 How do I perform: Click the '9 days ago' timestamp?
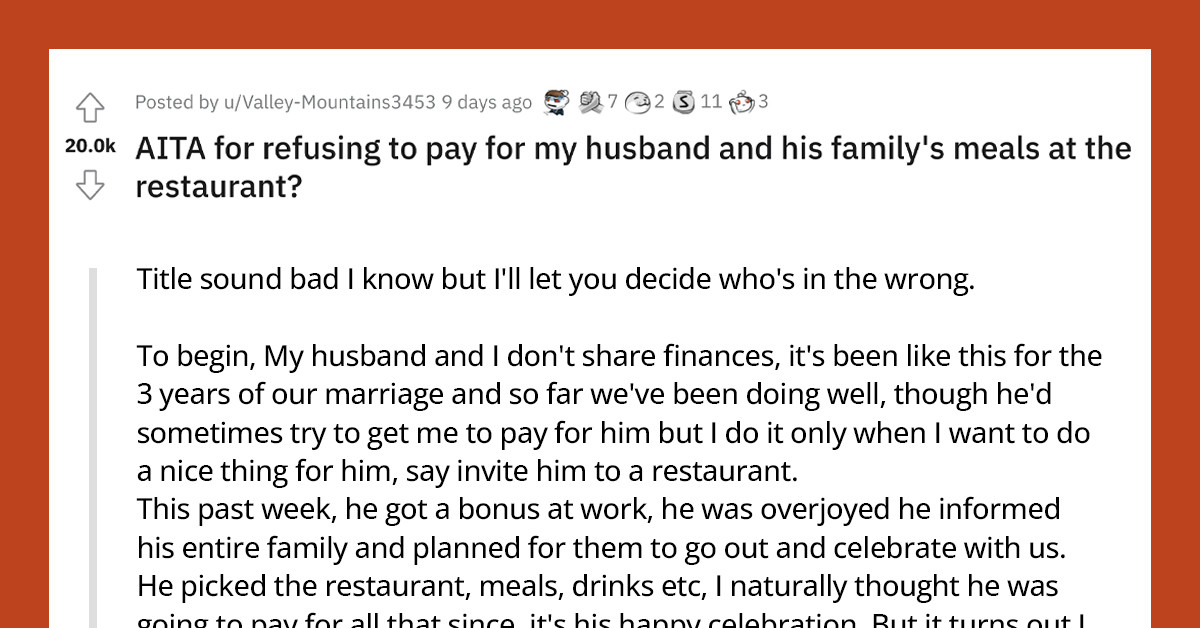pyautogui.click(x=489, y=102)
